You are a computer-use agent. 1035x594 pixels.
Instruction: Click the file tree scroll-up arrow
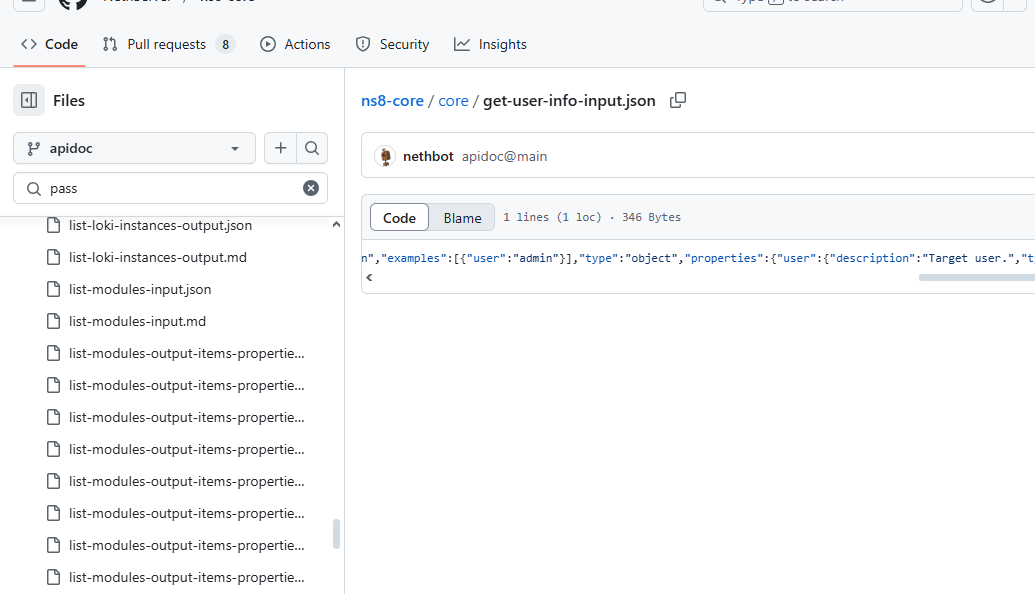pos(336,224)
